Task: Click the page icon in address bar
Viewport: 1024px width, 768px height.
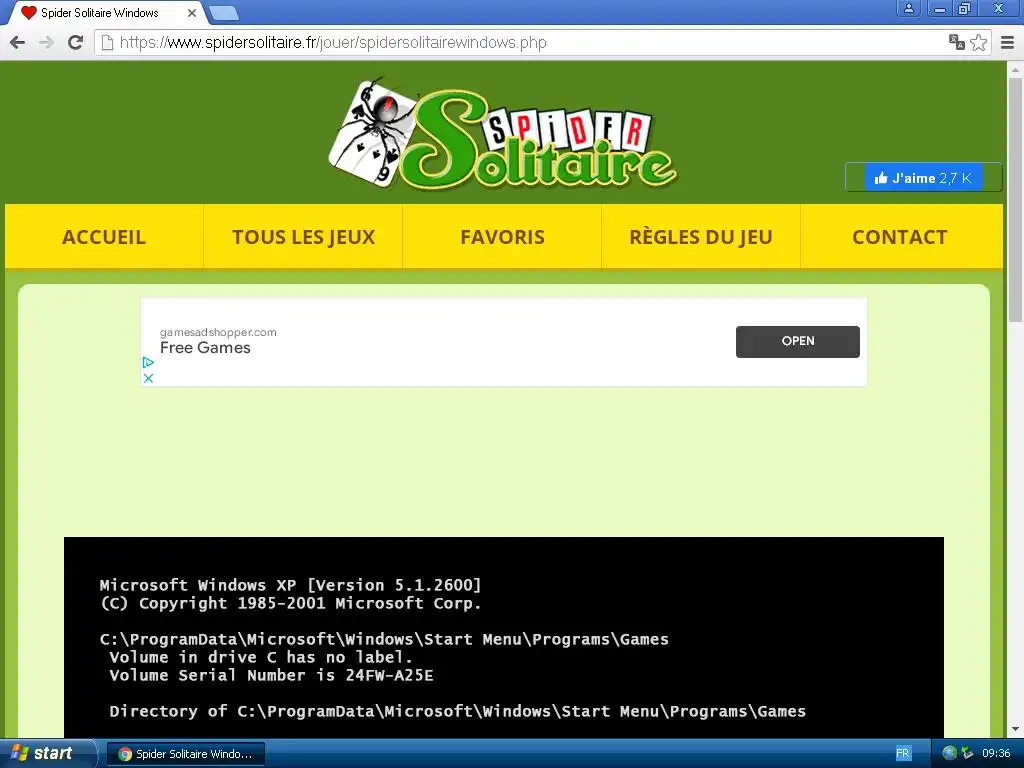Action: [x=108, y=42]
